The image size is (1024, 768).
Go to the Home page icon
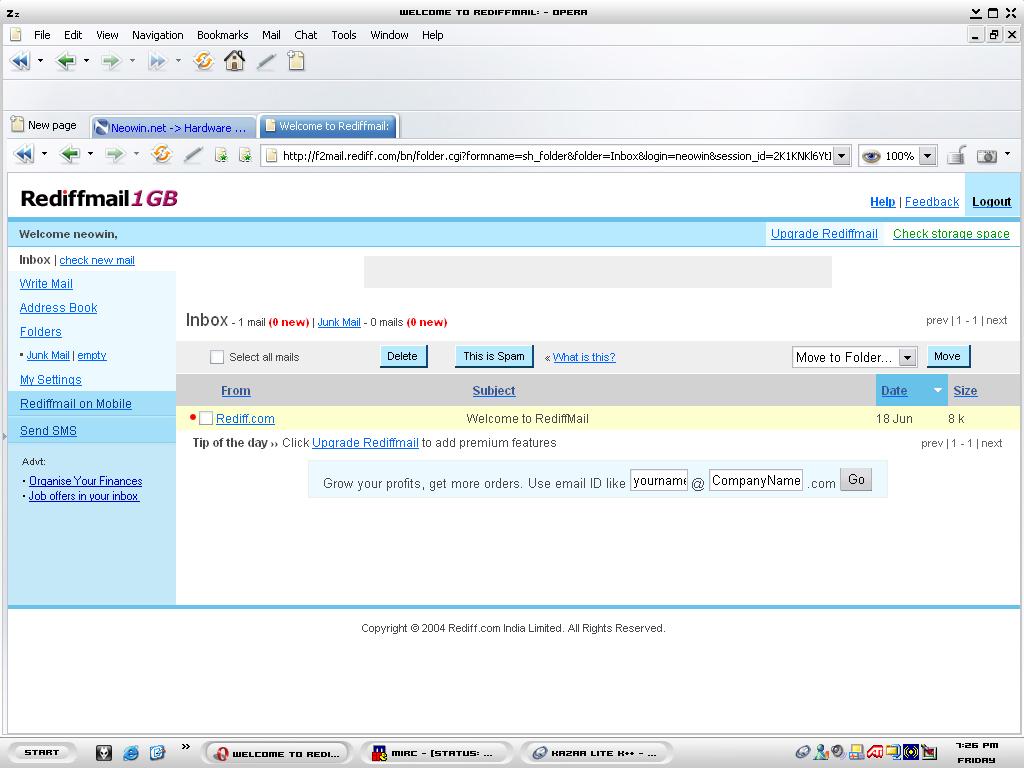[234, 61]
